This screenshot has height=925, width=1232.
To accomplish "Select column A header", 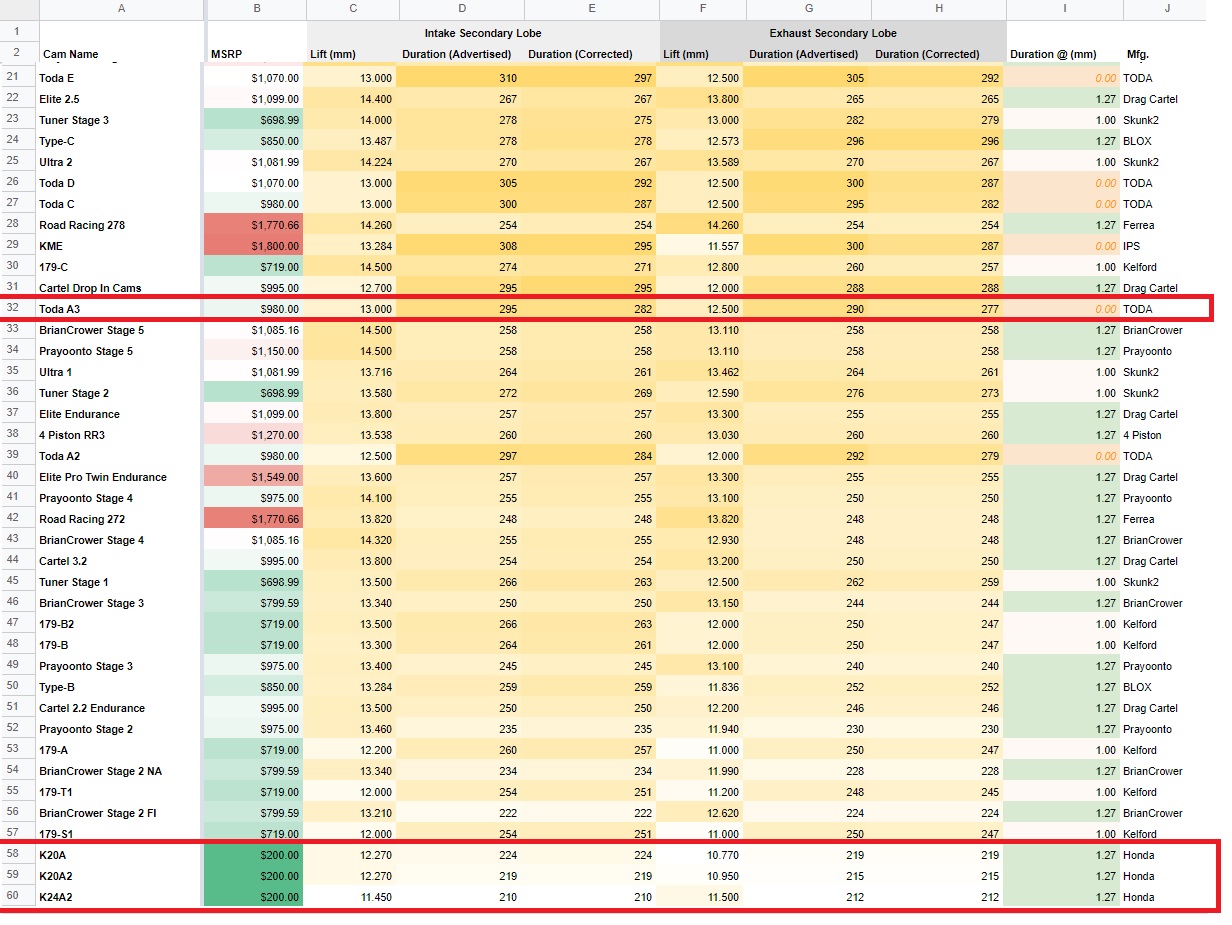I will pyautogui.click(x=121, y=9).
